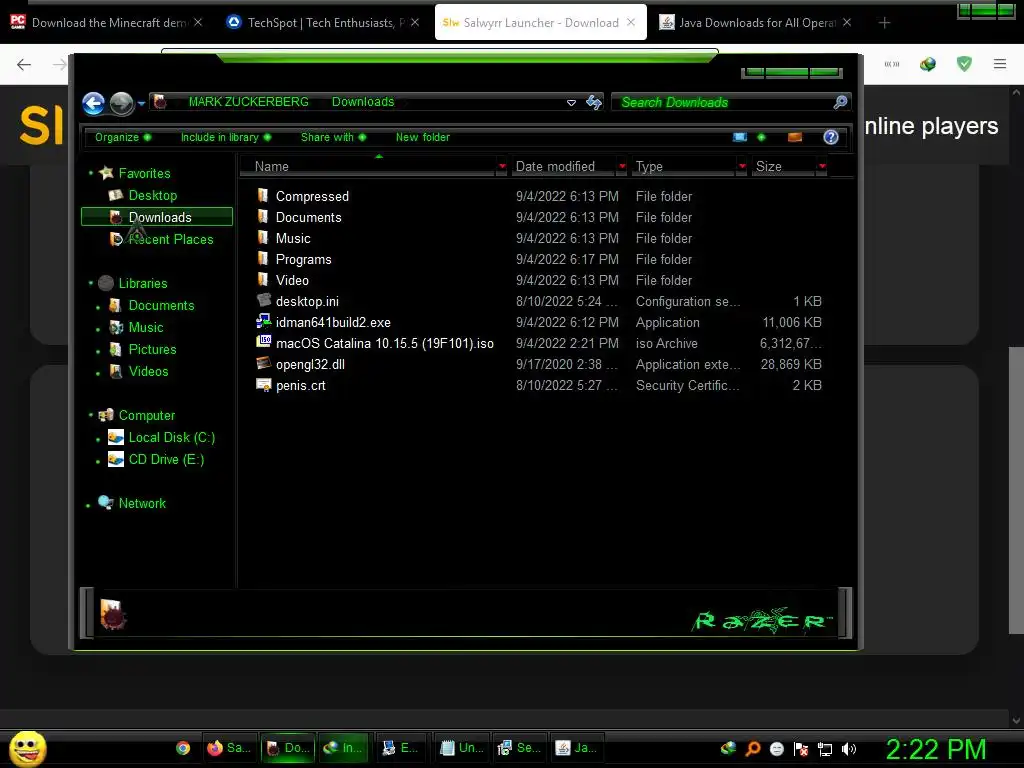Click the browser page vertical scrollbar

(x=1016, y=490)
